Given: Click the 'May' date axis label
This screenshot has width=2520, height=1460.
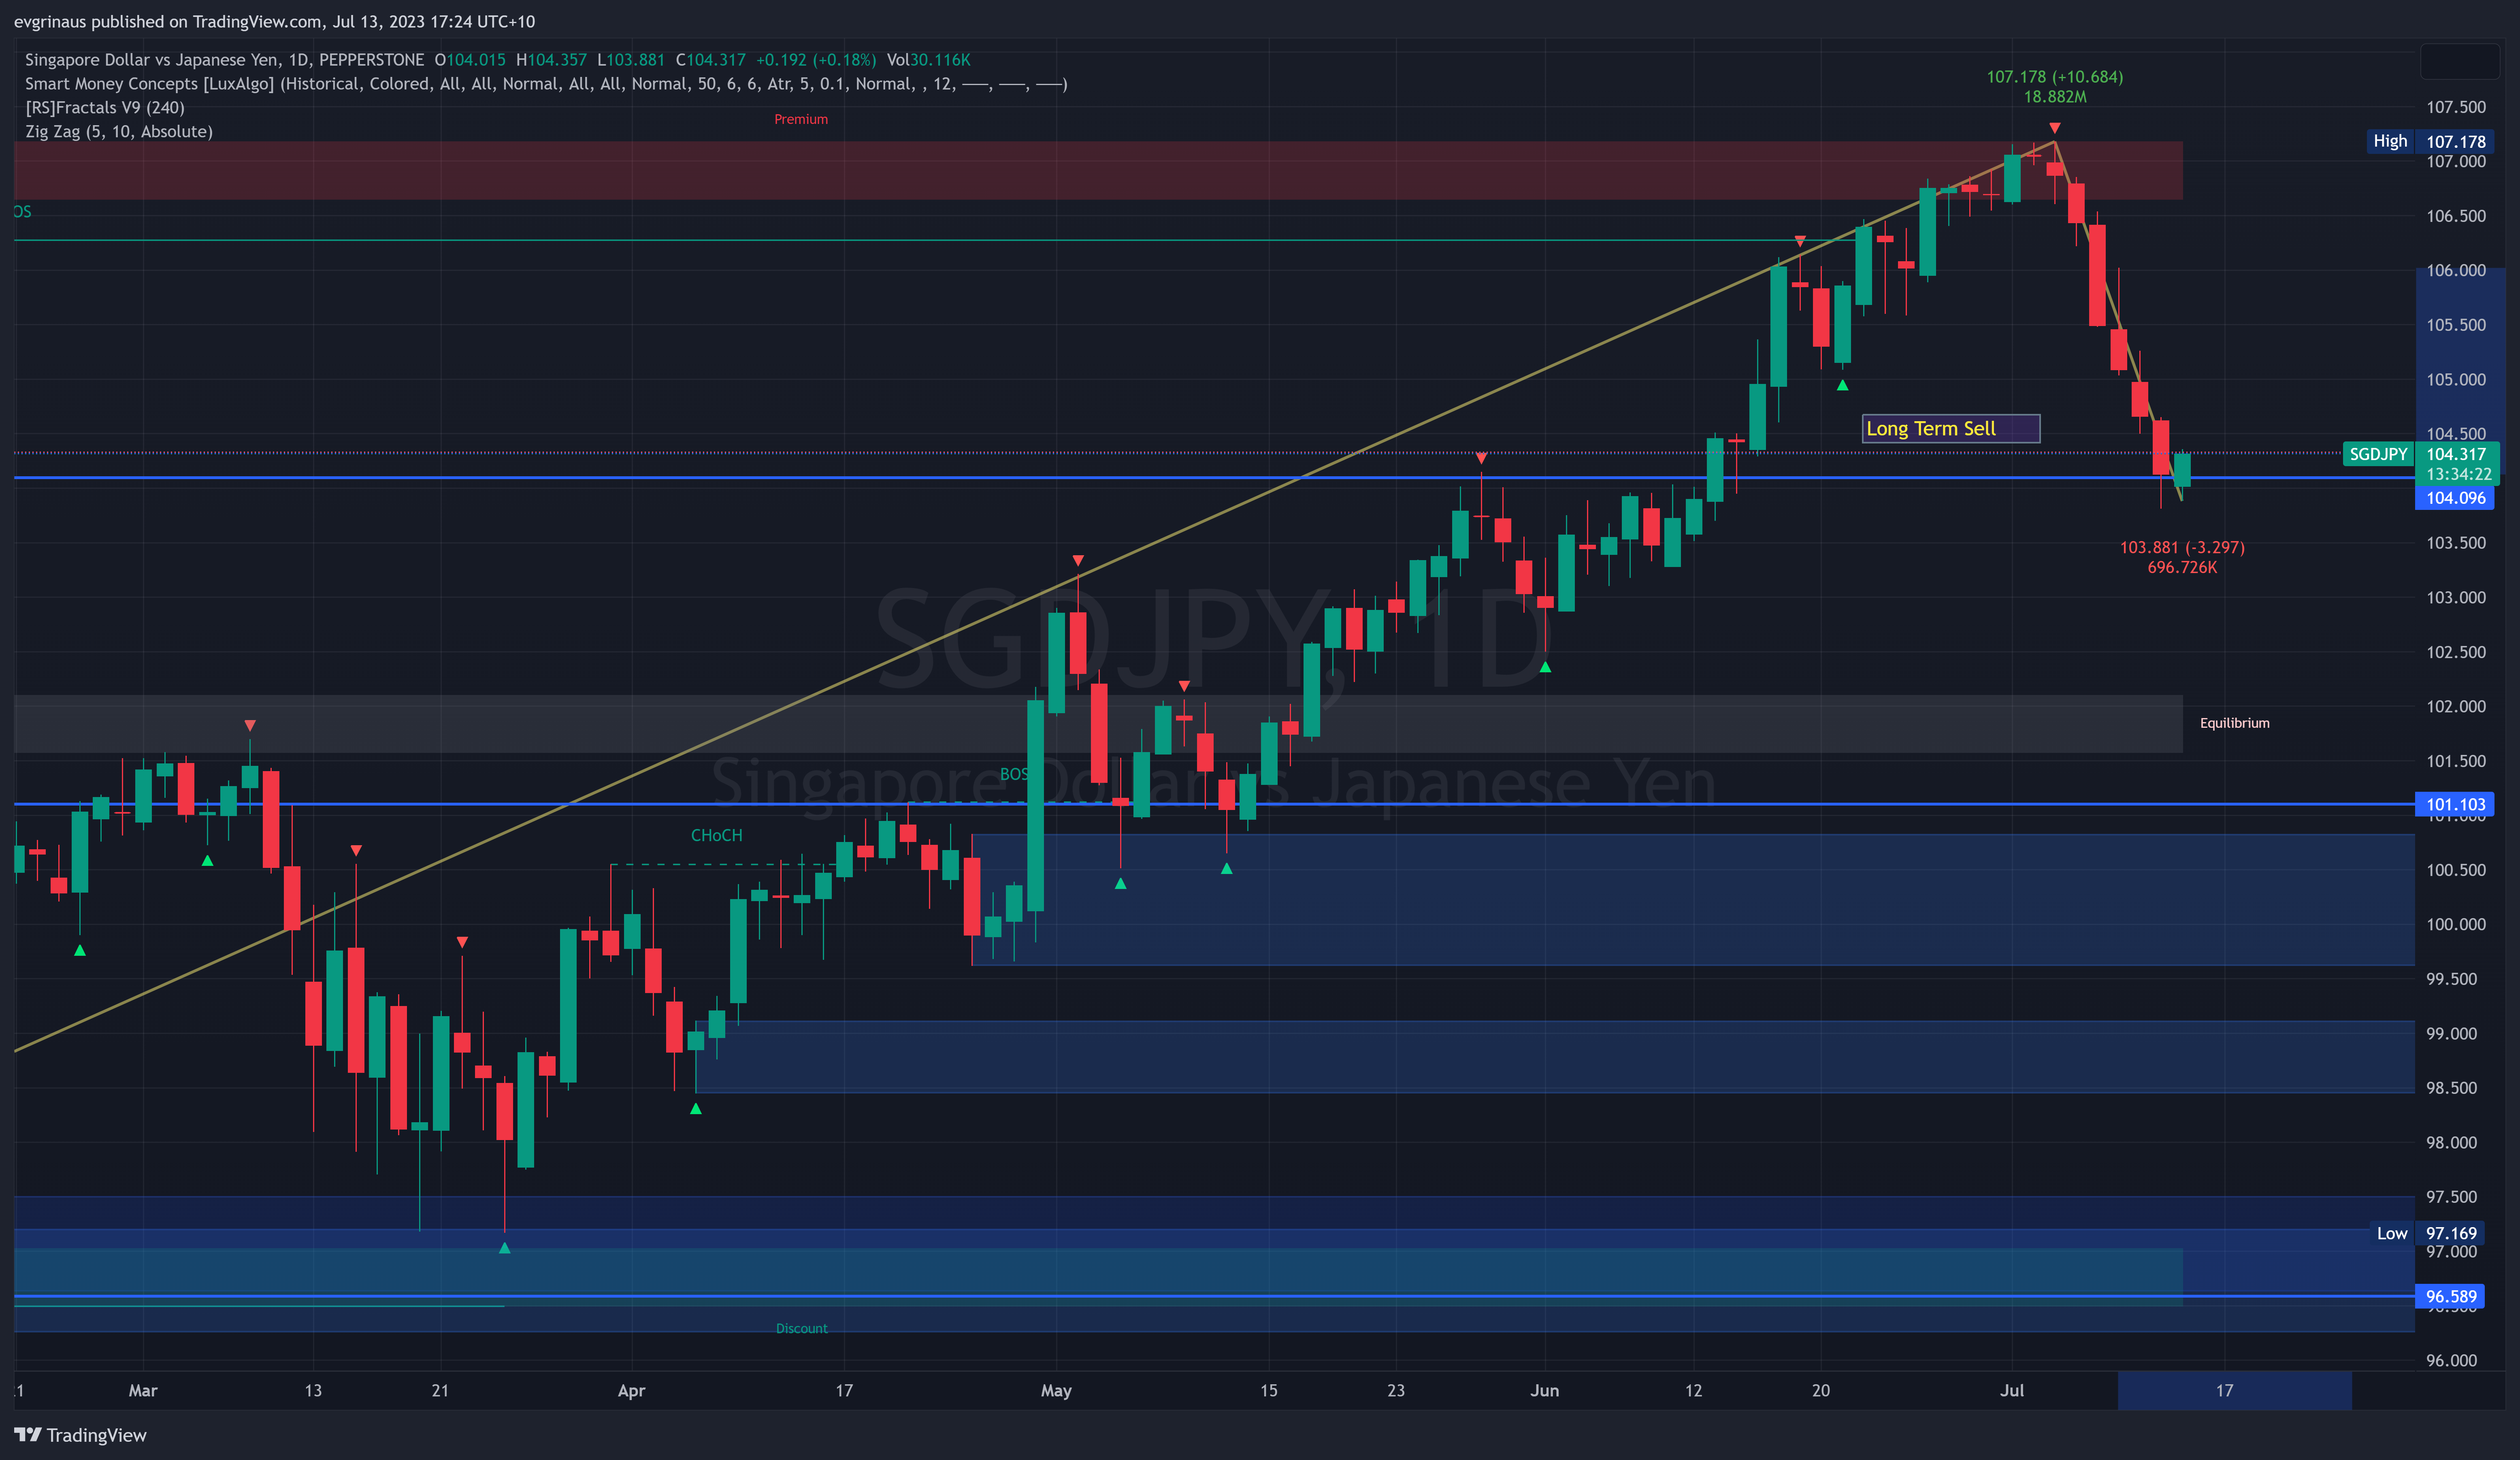Looking at the screenshot, I should click(x=1056, y=1391).
